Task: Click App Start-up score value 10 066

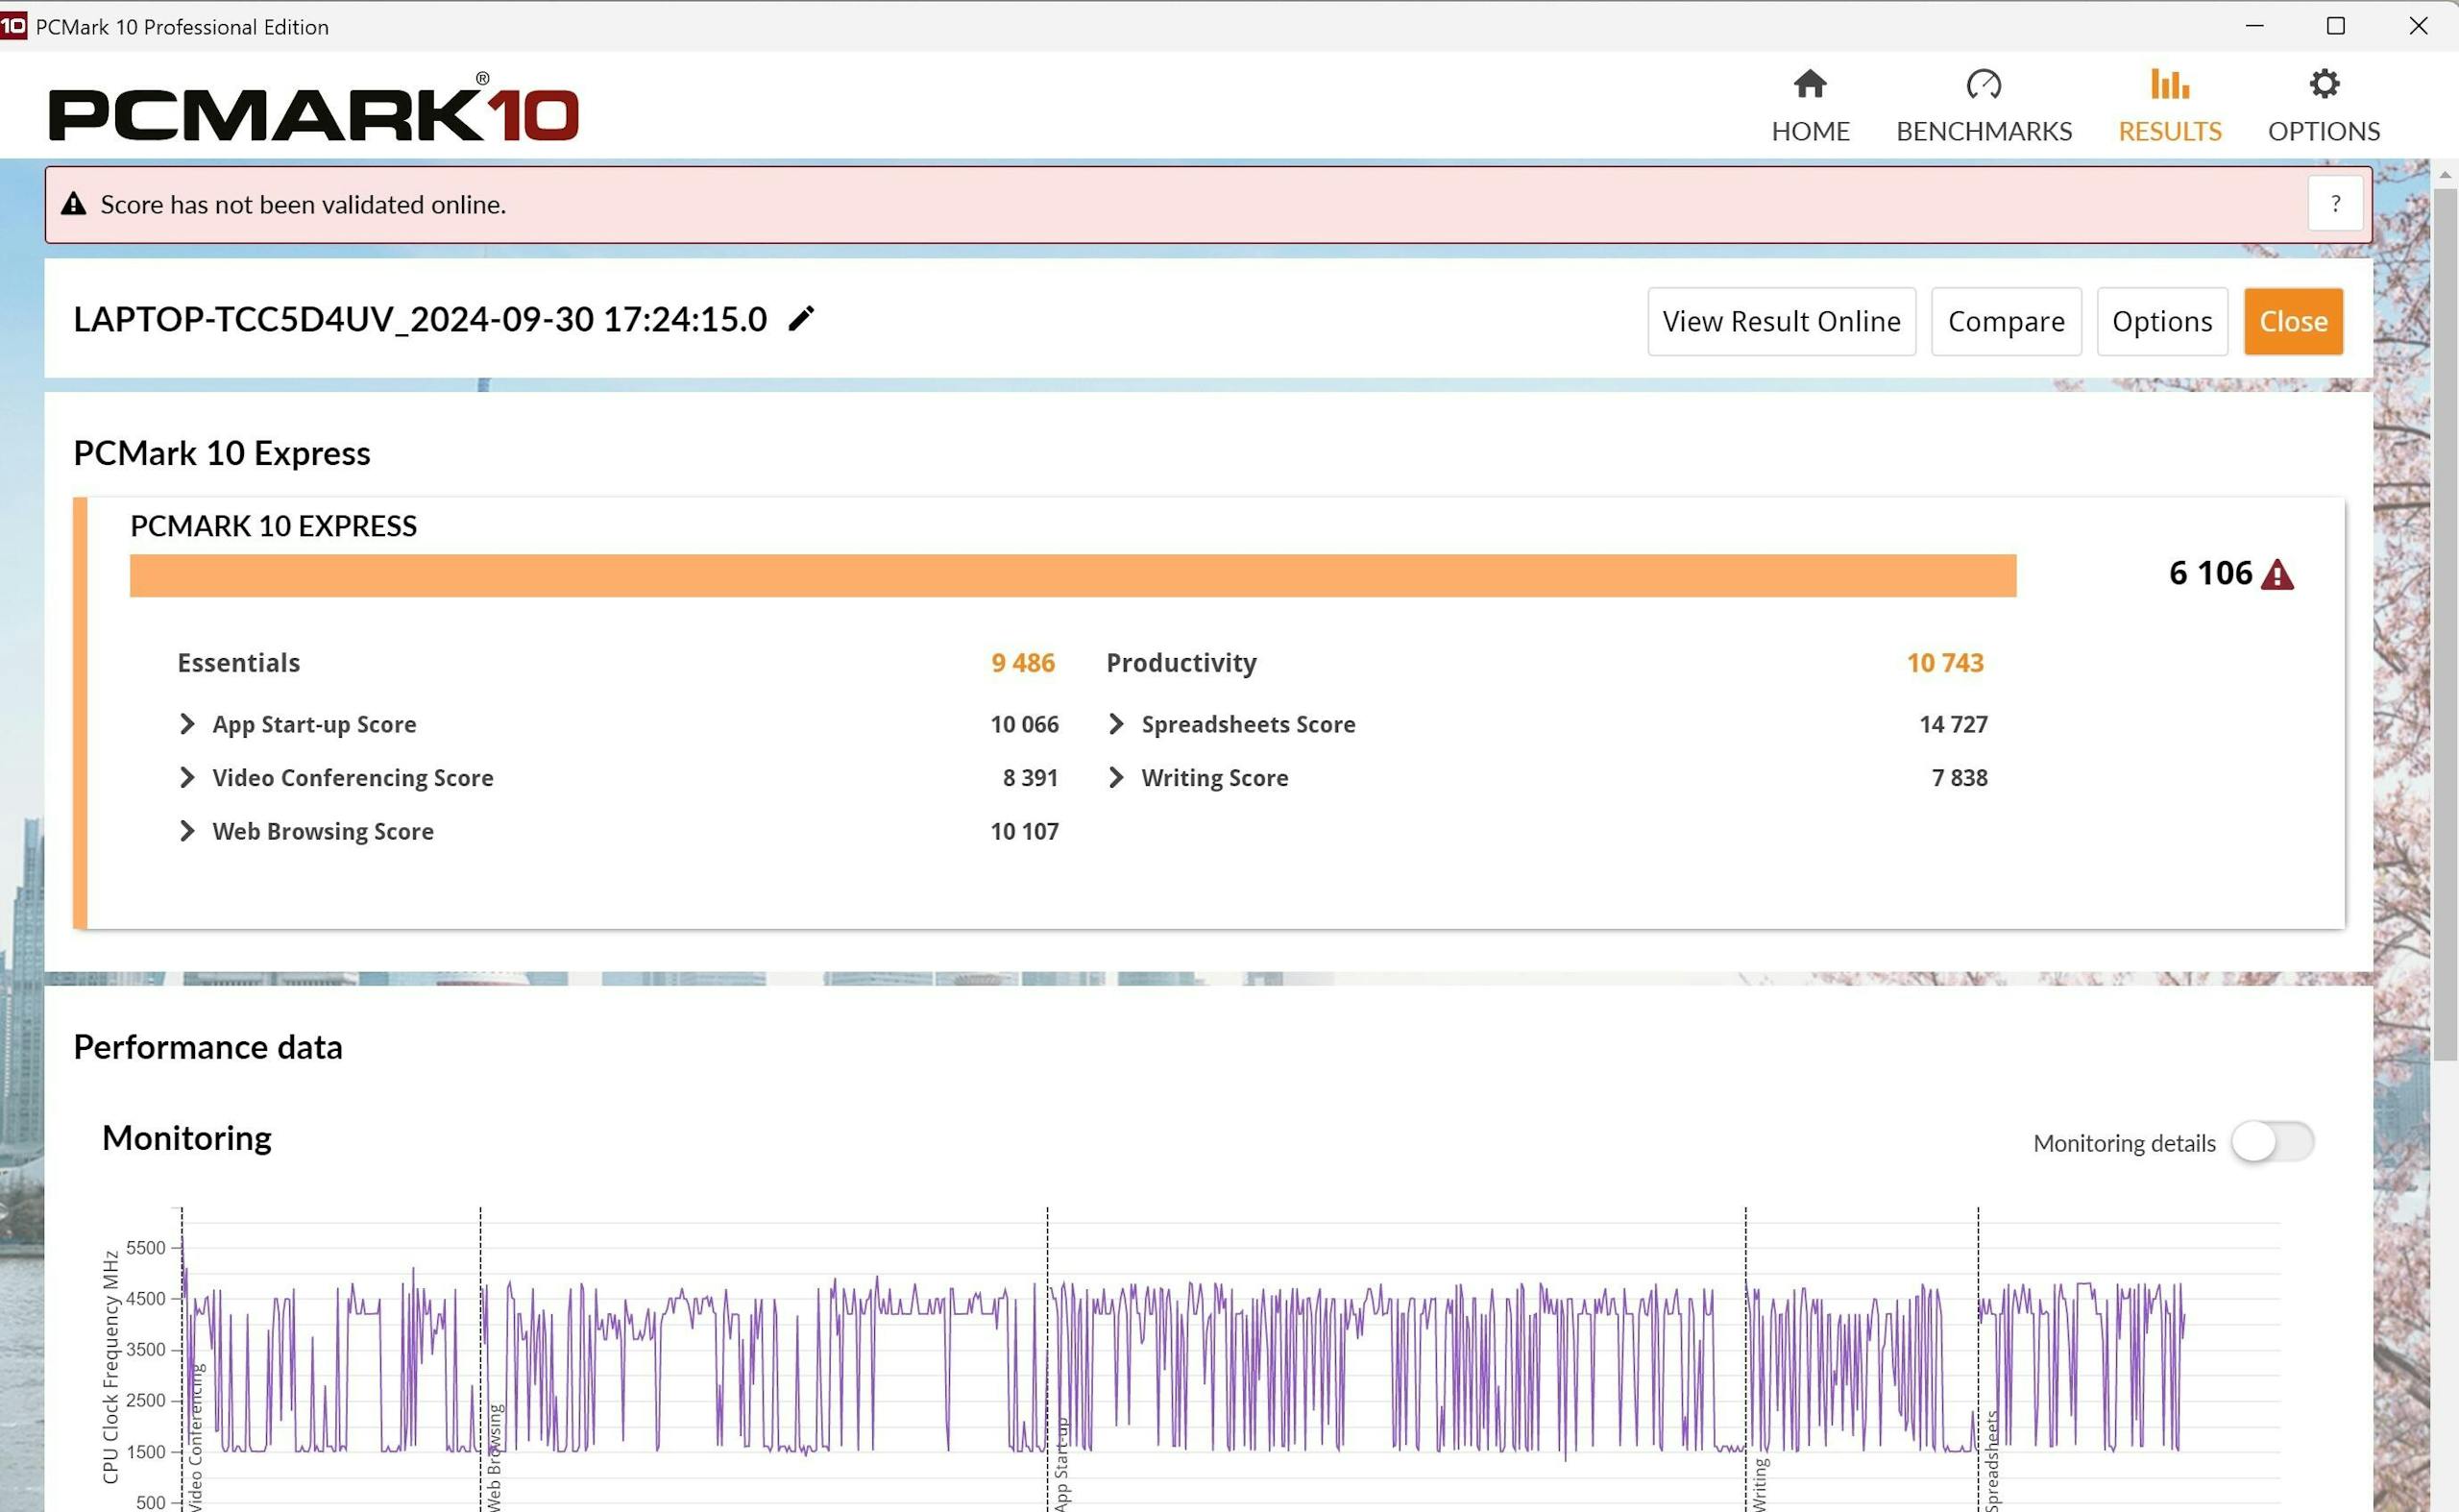Action: (x=1024, y=724)
